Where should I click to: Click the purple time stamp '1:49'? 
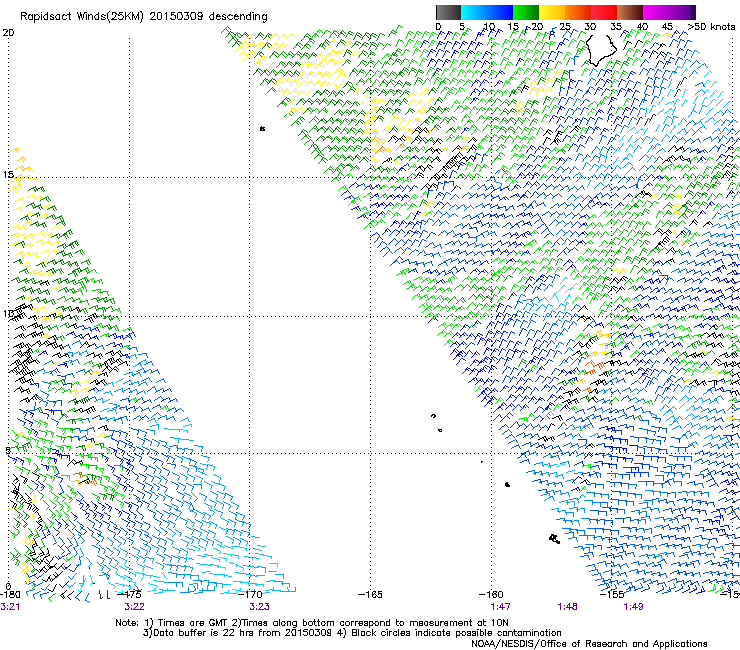click(x=633, y=607)
